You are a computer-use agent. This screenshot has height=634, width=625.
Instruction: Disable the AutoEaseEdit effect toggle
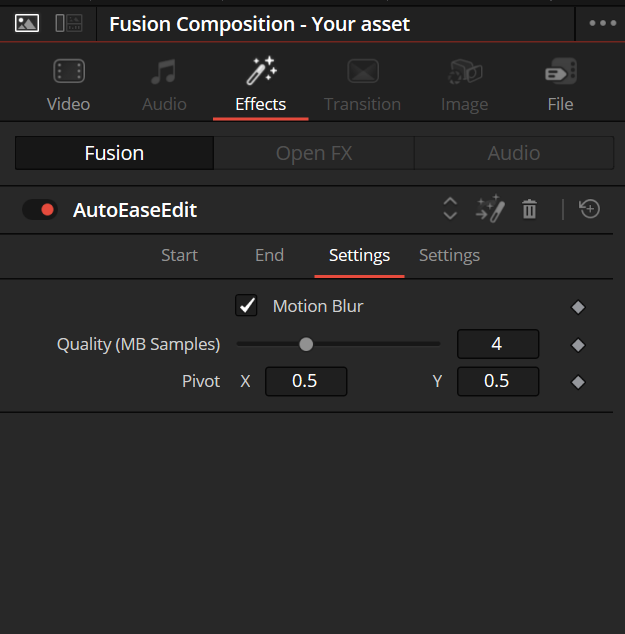[40, 210]
